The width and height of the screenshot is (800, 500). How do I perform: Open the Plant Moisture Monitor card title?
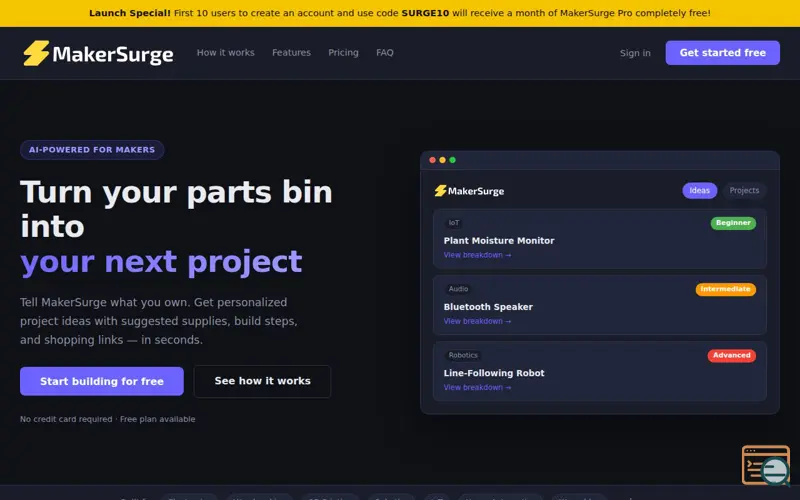(498, 241)
